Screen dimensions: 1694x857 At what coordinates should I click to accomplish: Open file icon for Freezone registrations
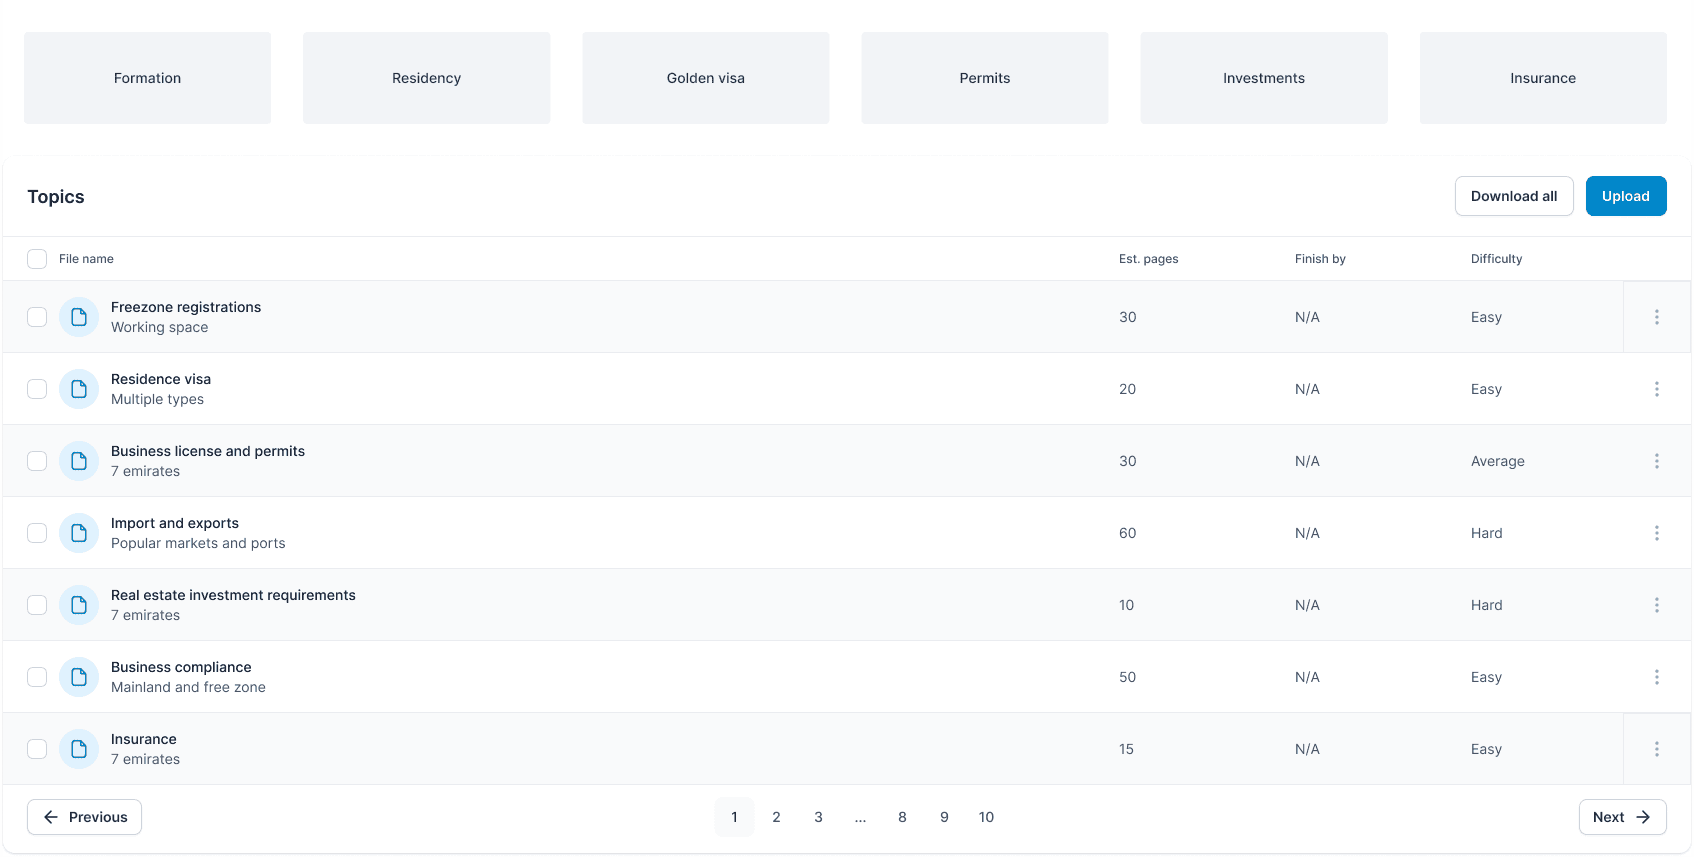coord(79,317)
